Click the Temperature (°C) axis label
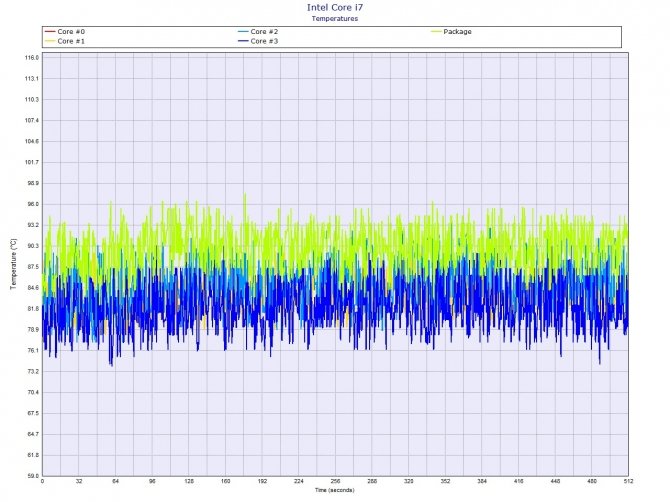The height and width of the screenshot is (502, 670). (13, 264)
